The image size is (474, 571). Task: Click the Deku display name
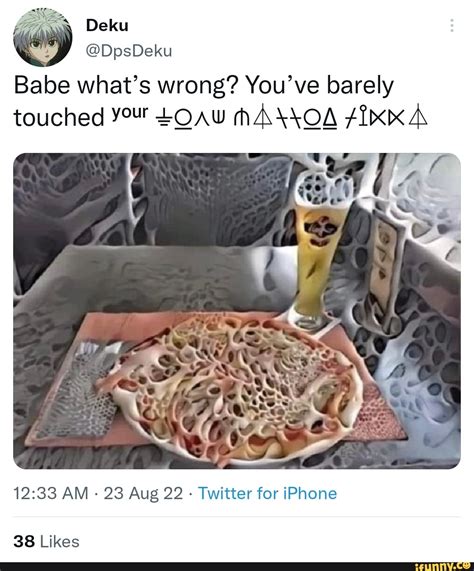tap(107, 25)
